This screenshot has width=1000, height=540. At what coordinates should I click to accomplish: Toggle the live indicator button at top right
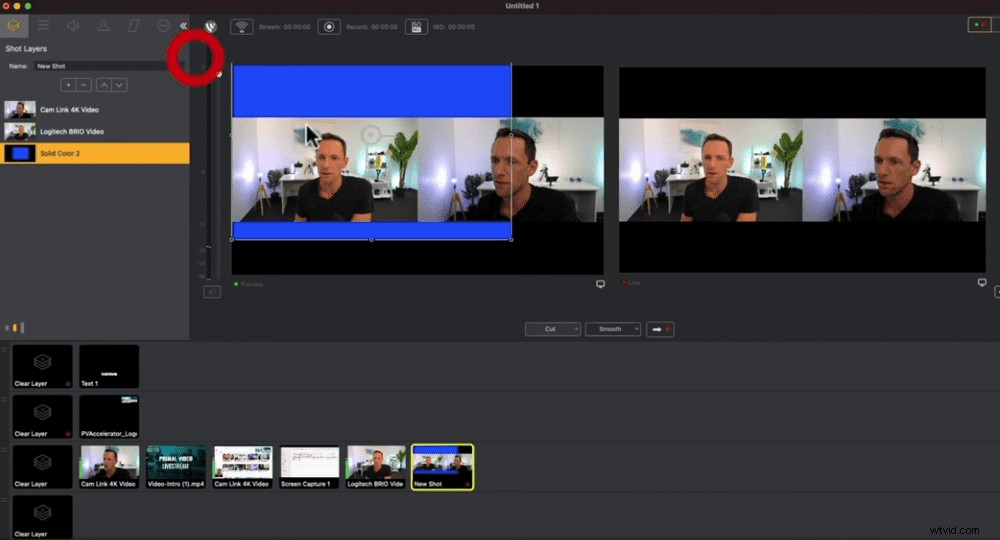[980, 25]
